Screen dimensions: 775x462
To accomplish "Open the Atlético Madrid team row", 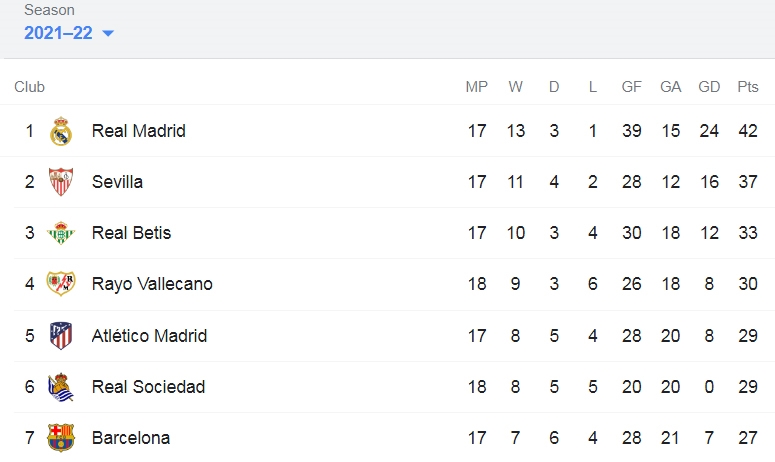I will point(388,336).
